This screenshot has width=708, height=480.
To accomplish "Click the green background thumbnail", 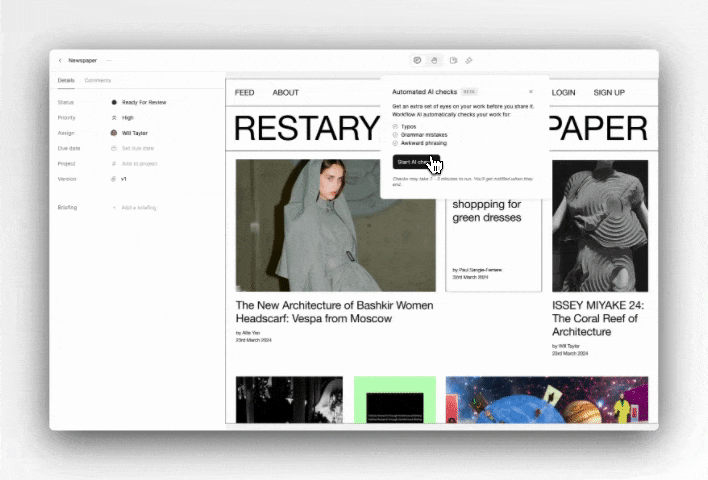I will pos(395,400).
